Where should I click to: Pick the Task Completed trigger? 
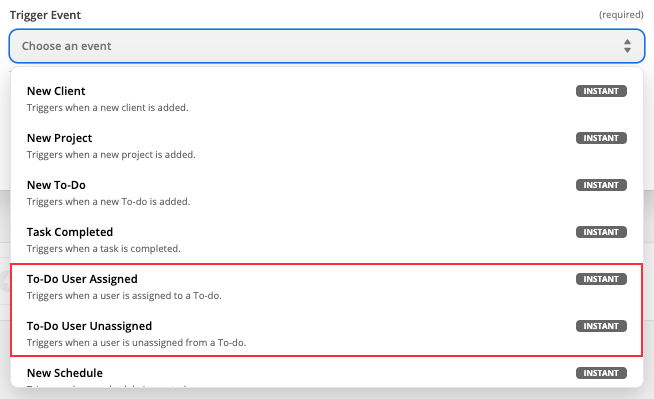tap(327, 240)
